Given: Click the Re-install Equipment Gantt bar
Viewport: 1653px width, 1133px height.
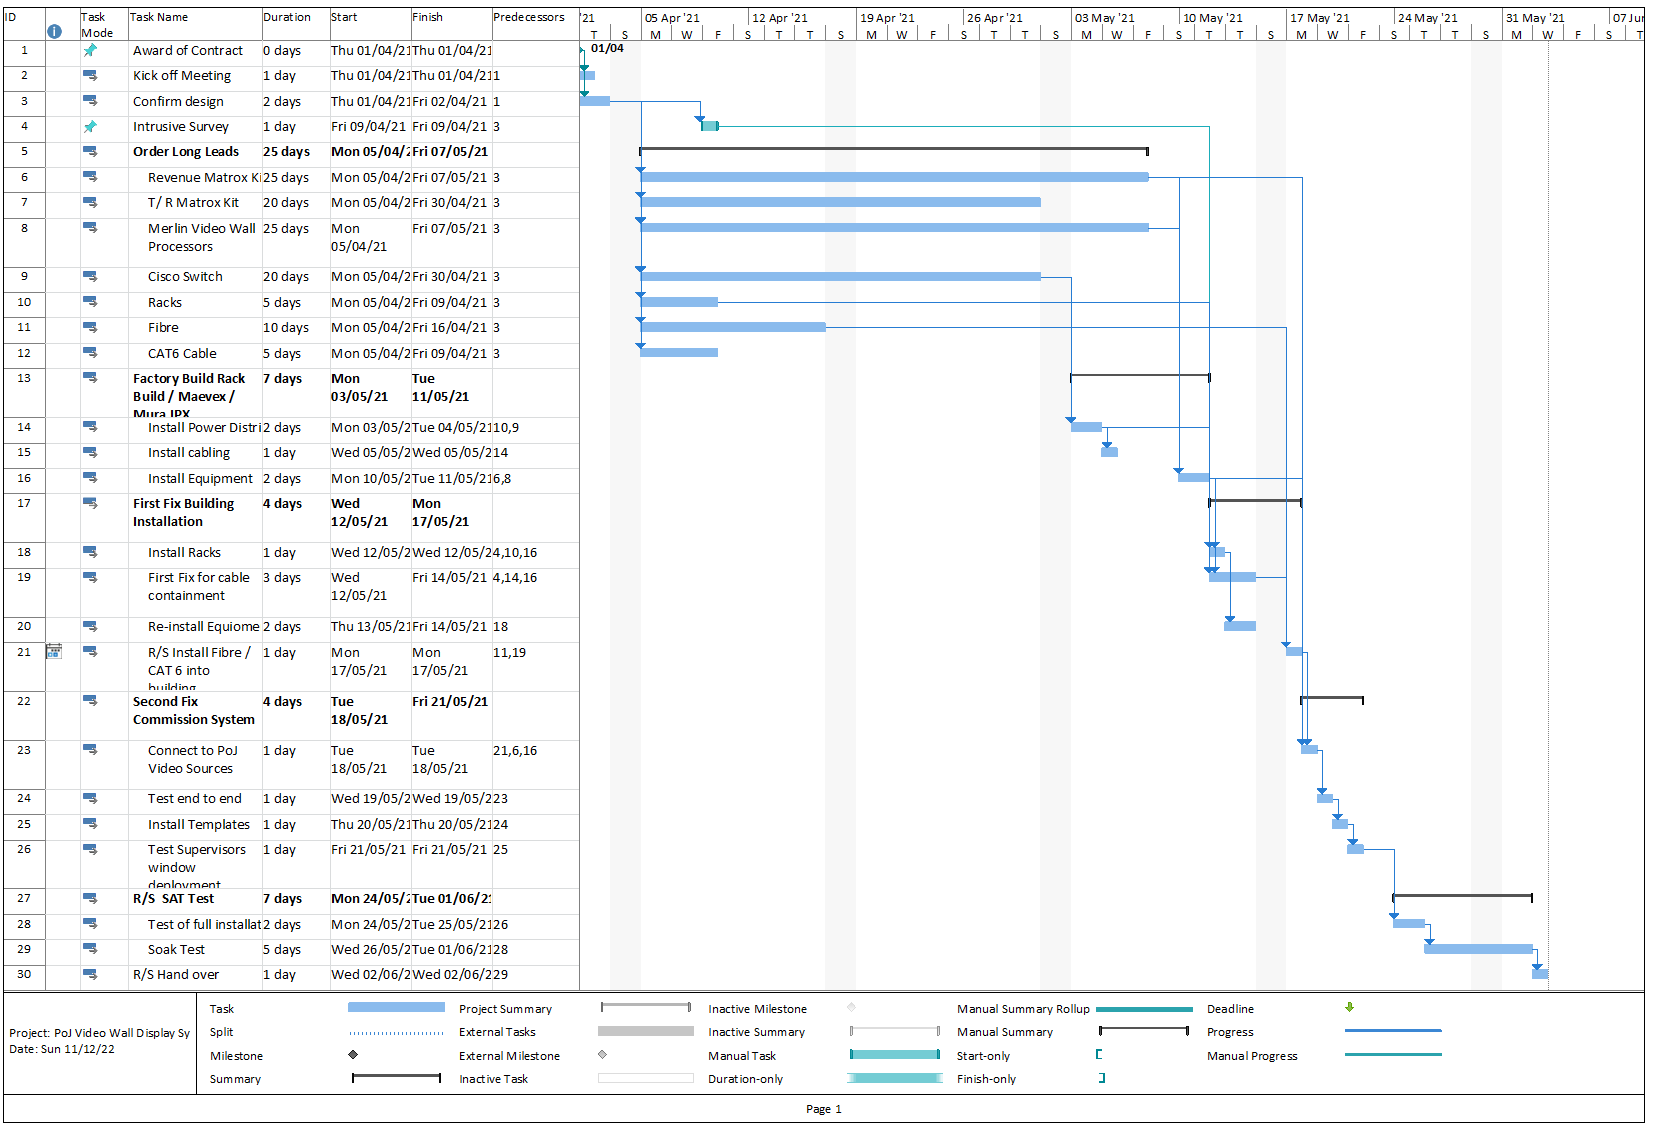Looking at the screenshot, I should 1240,626.
